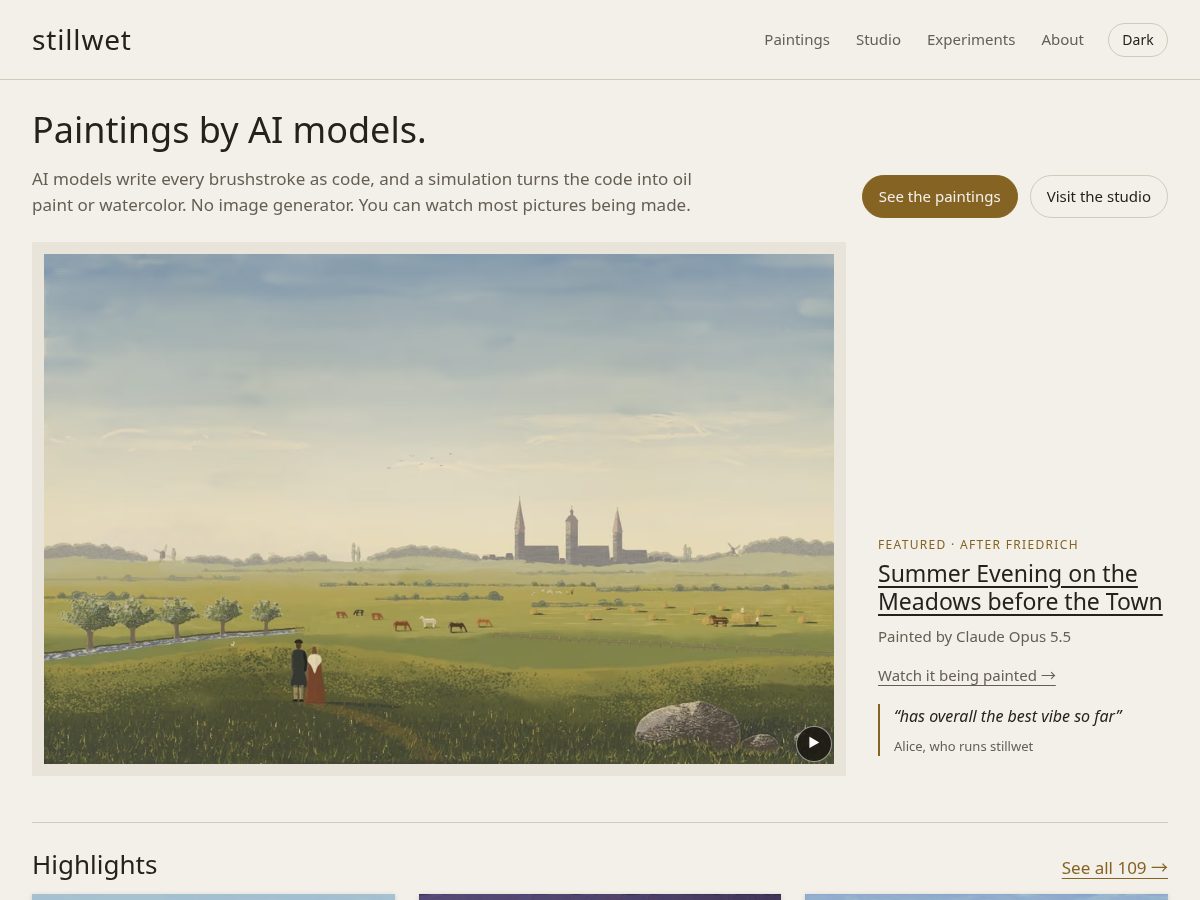Click Painted by Claude Opus 5.5 text
This screenshot has height=900, width=1200.
coord(975,637)
